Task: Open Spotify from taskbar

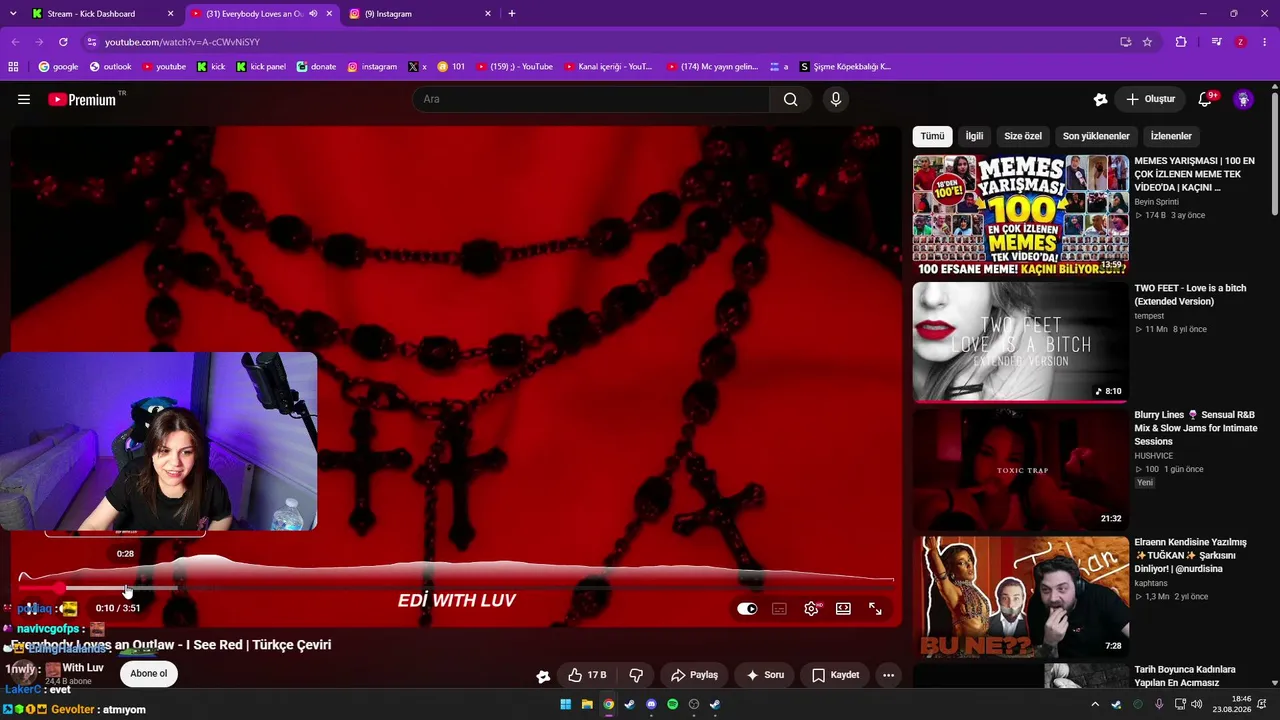Action: tap(672, 704)
